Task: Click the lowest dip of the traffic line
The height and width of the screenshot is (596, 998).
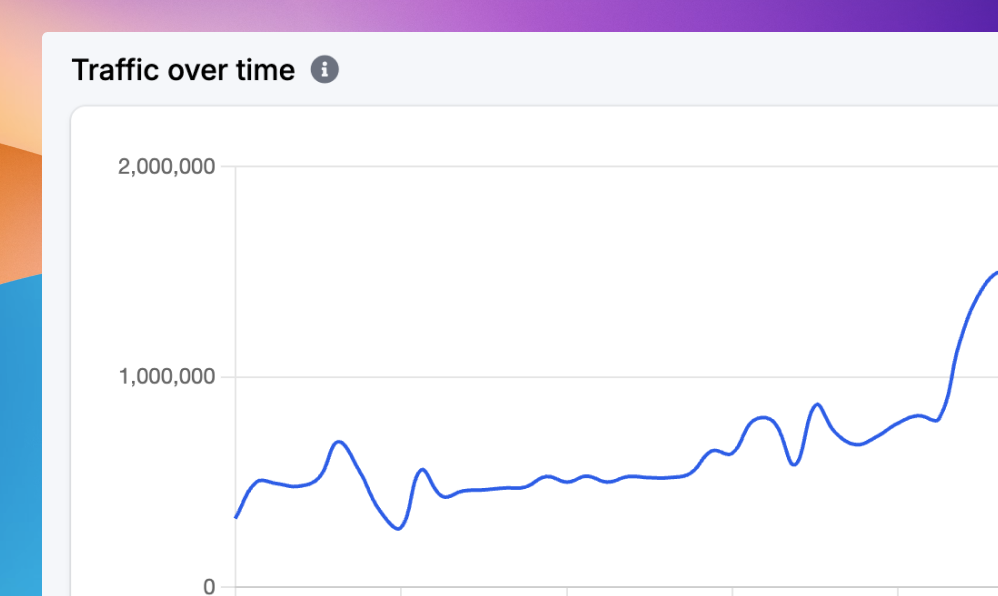Action: tap(398, 528)
